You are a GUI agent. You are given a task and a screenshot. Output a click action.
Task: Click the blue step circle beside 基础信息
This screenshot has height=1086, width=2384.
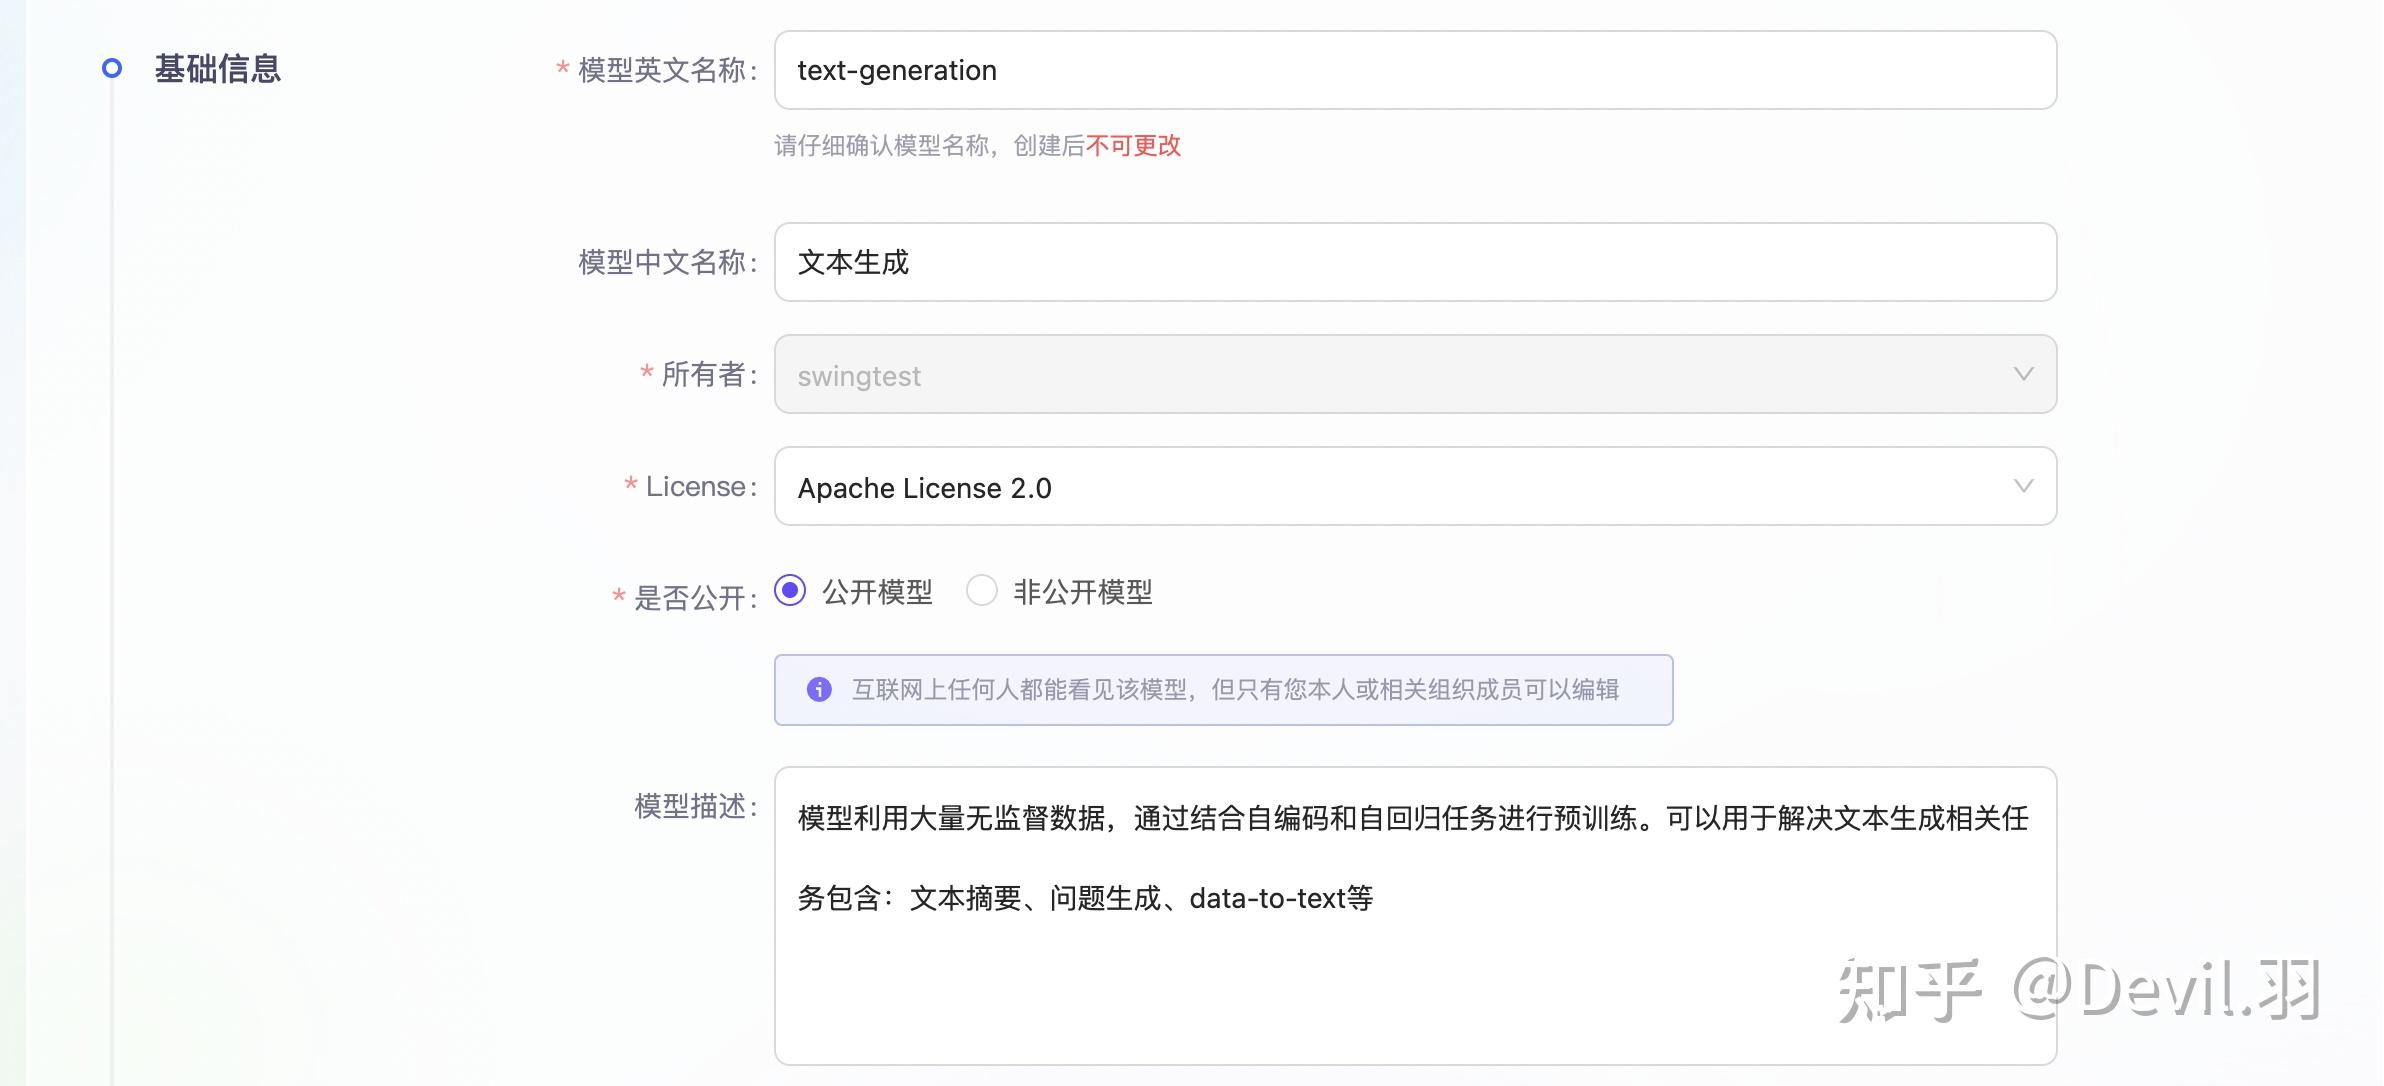coord(112,68)
